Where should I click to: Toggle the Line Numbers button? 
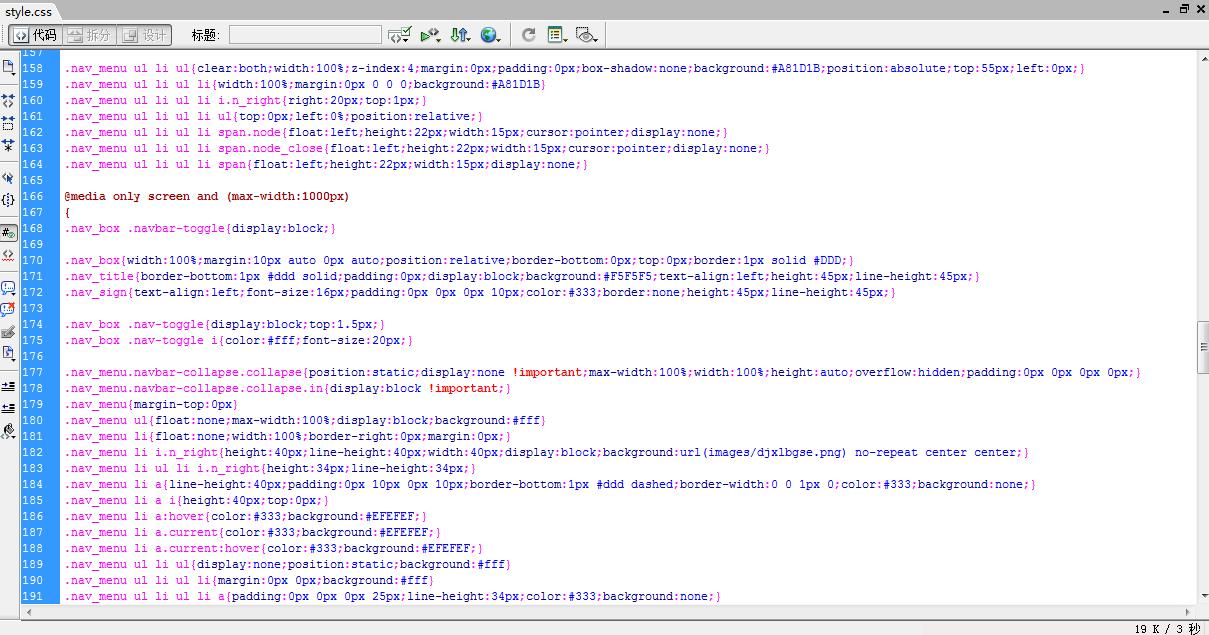point(8,233)
